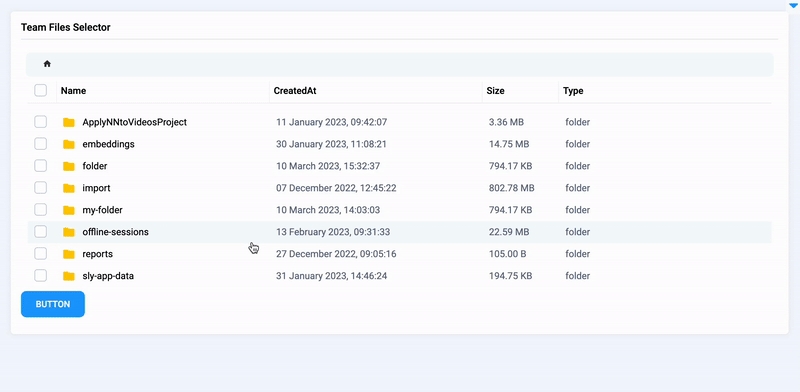Viewport: 800px width, 392px height.
Task: Open the offline-sessions folder name
Action: [115, 232]
